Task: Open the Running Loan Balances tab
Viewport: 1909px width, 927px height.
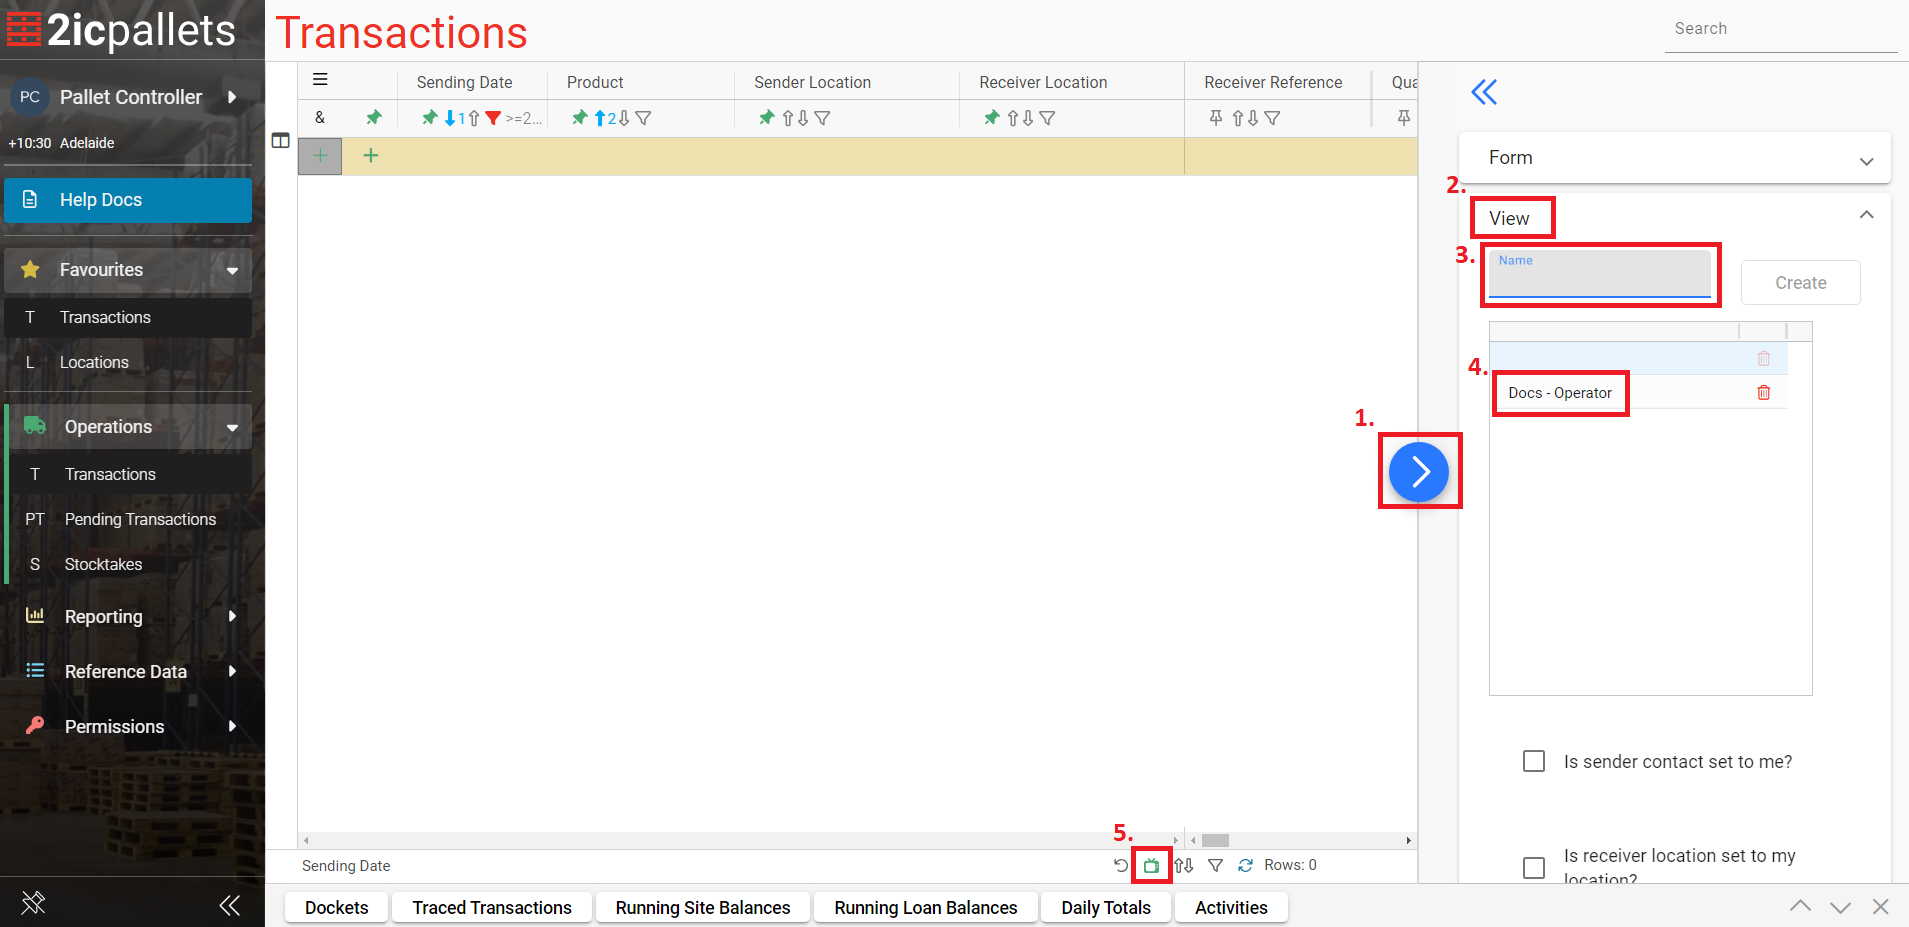Action: tap(925, 907)
